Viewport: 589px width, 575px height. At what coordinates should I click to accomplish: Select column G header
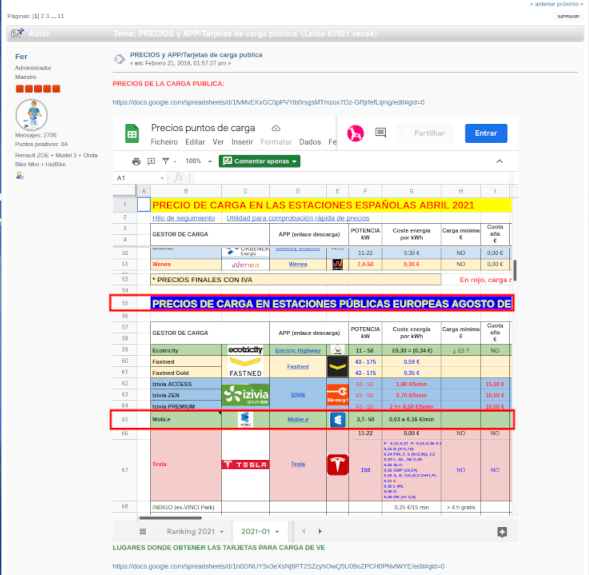coord(412,191)
